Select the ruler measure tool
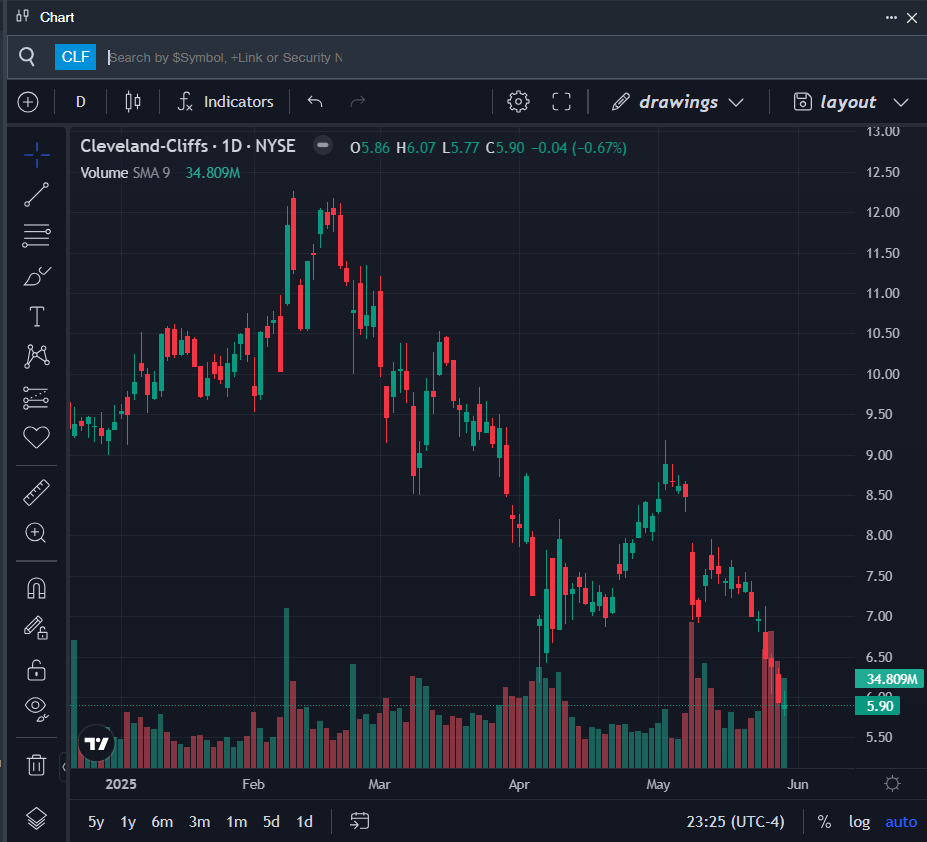The image size is (927, 842). tap(37, 493)
